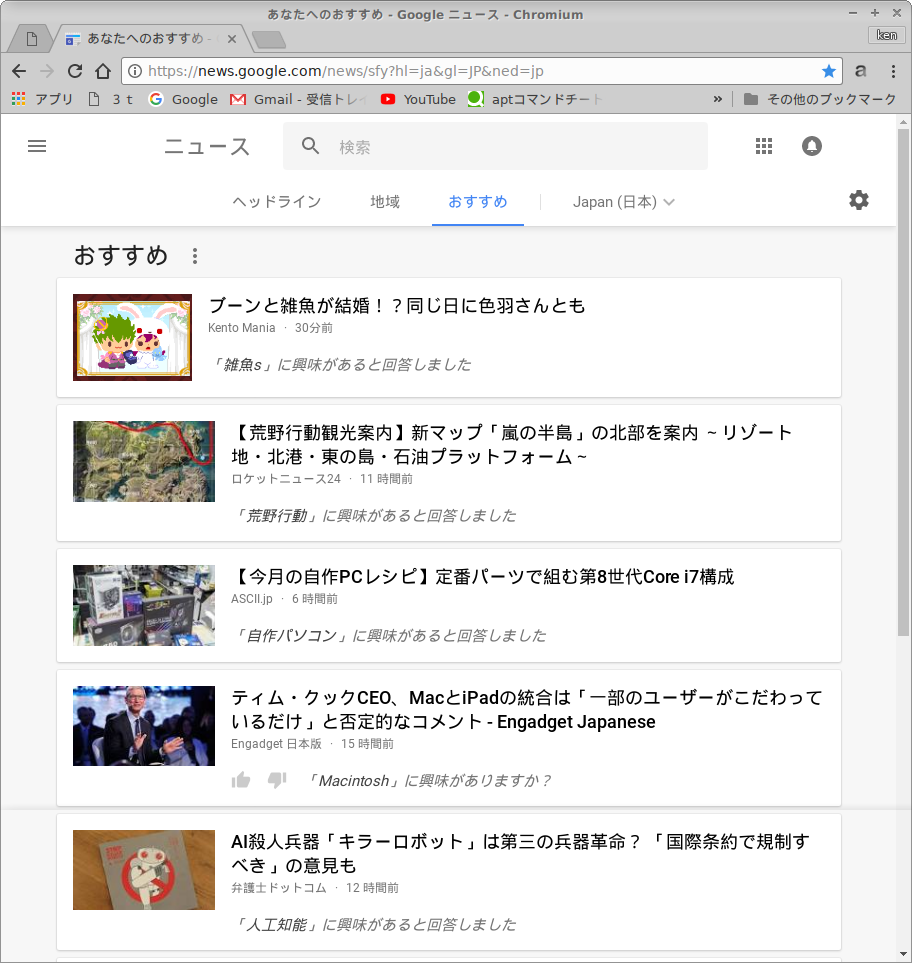Open the Google apps grid
912x963 pixels.
click(x=764, y=146)
